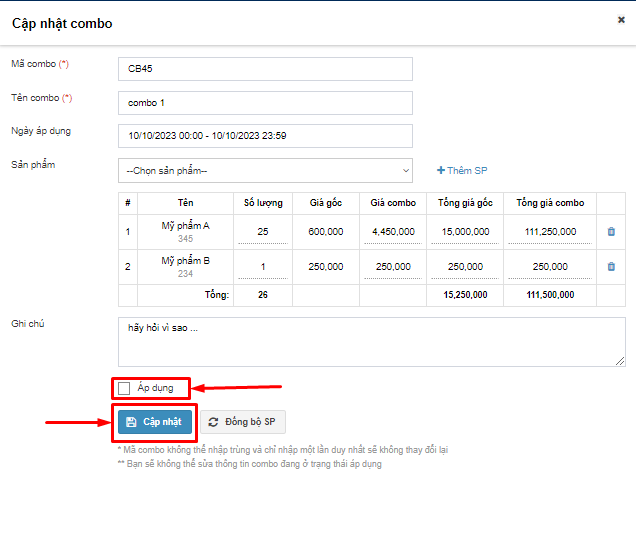The height and width of the screenshot is (545, 636).
Task: Edit quantity 25 for Mỹ phẩm A
Action: 263,232
